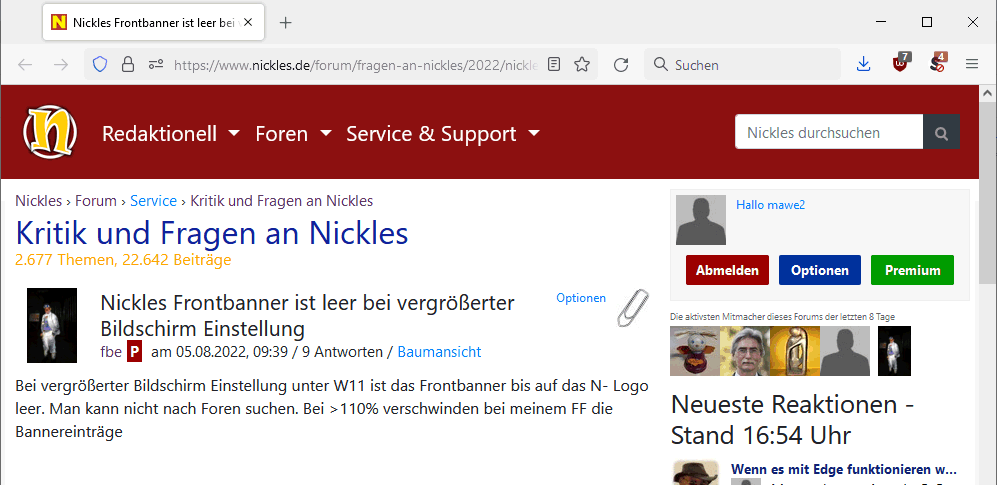Open uBlock Origin extension with badge 7
The height and width of the screenshot is (485, 997).
900,63
